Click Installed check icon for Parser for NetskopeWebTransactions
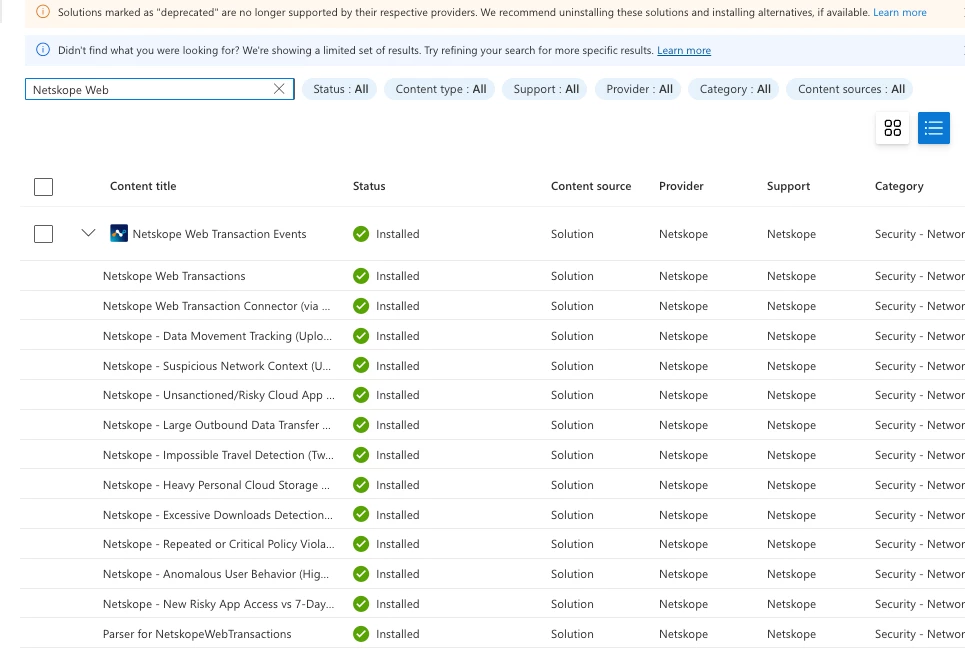This screenshot has height=649, width=965. (361, 634)
